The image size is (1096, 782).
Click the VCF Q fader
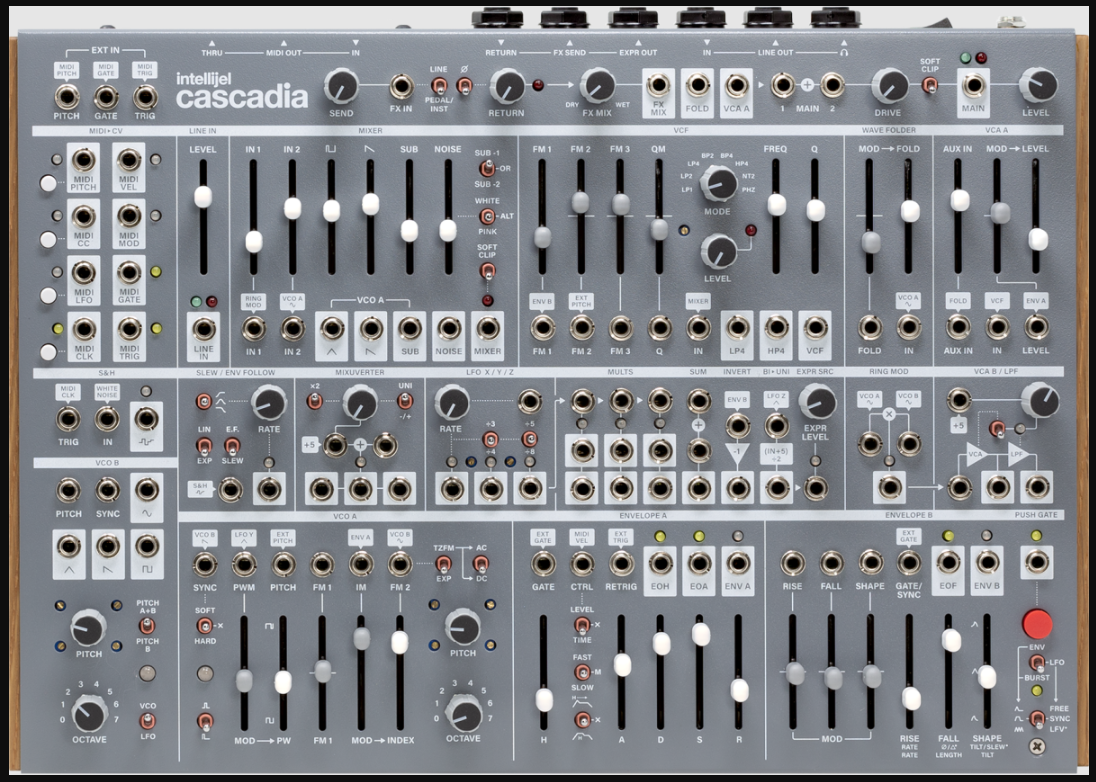[815, 210]
